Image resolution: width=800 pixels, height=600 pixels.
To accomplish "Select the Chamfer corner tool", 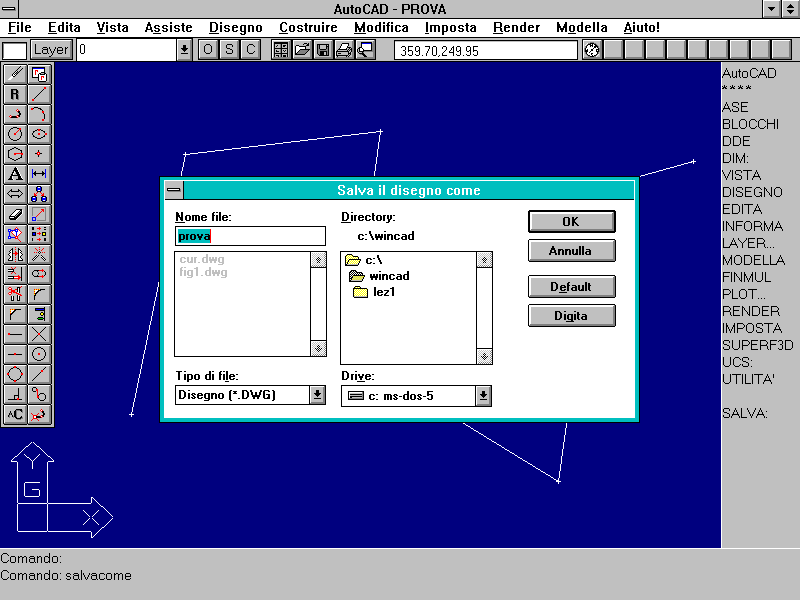I will [15, 314].
